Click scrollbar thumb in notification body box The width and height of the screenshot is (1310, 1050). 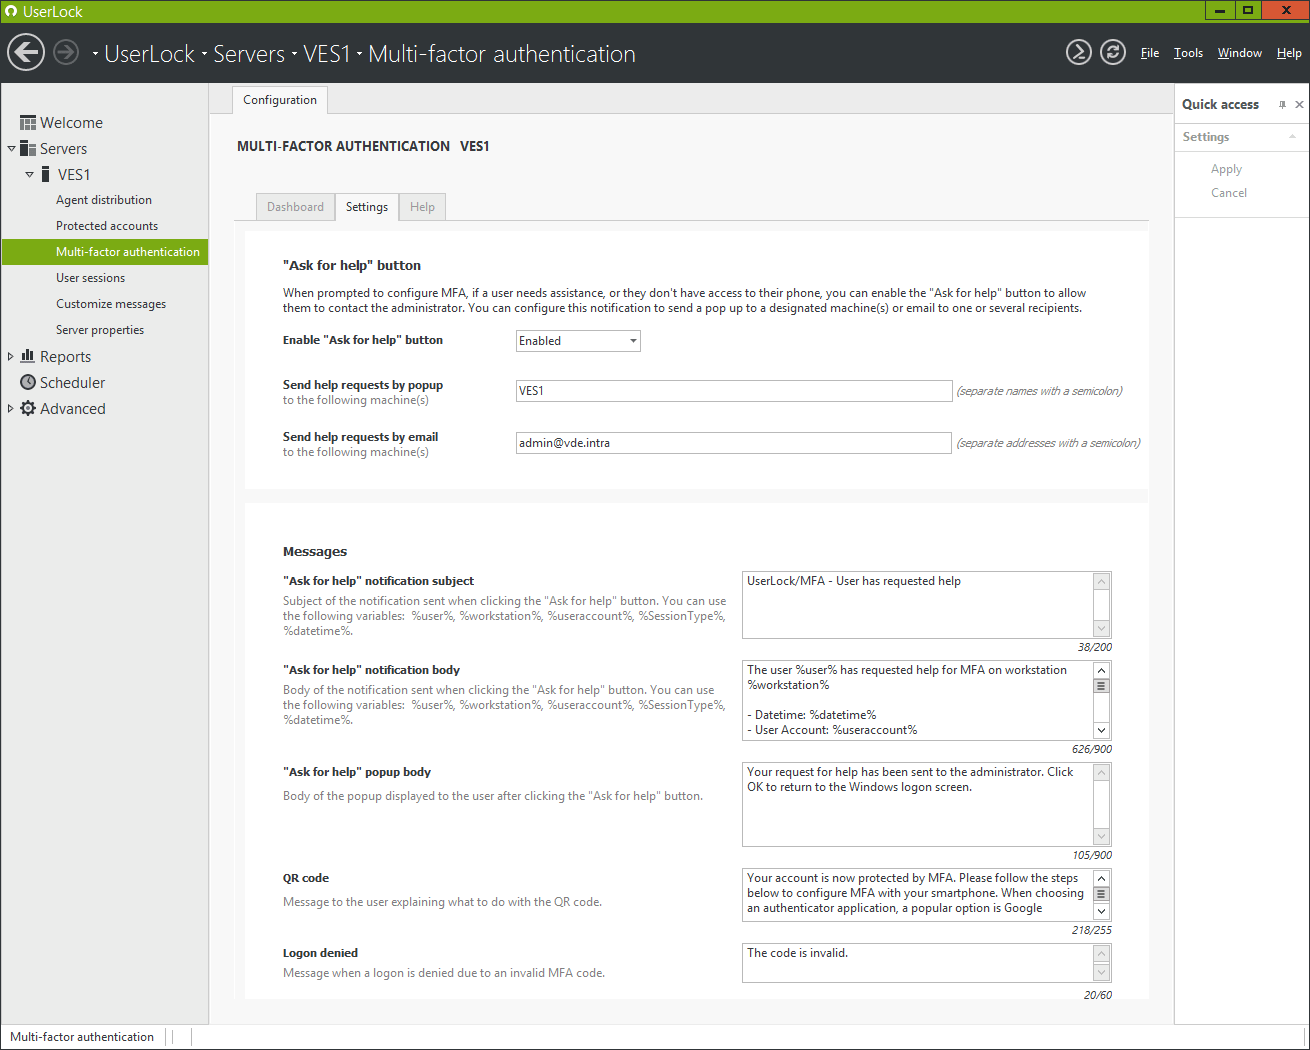(1101, 686)
